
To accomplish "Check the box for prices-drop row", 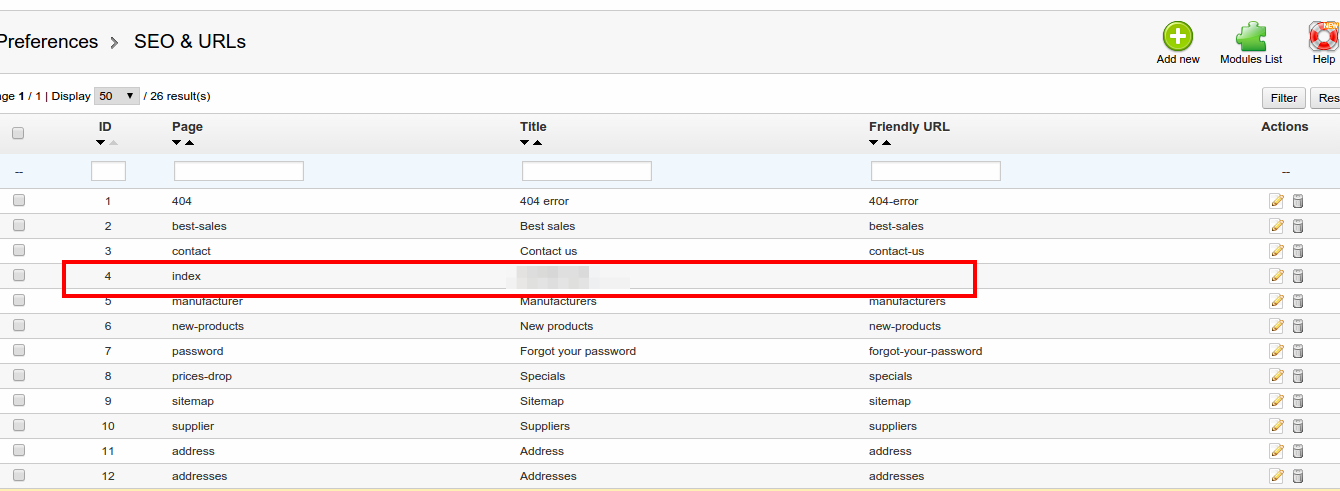I will pos(18,375).
